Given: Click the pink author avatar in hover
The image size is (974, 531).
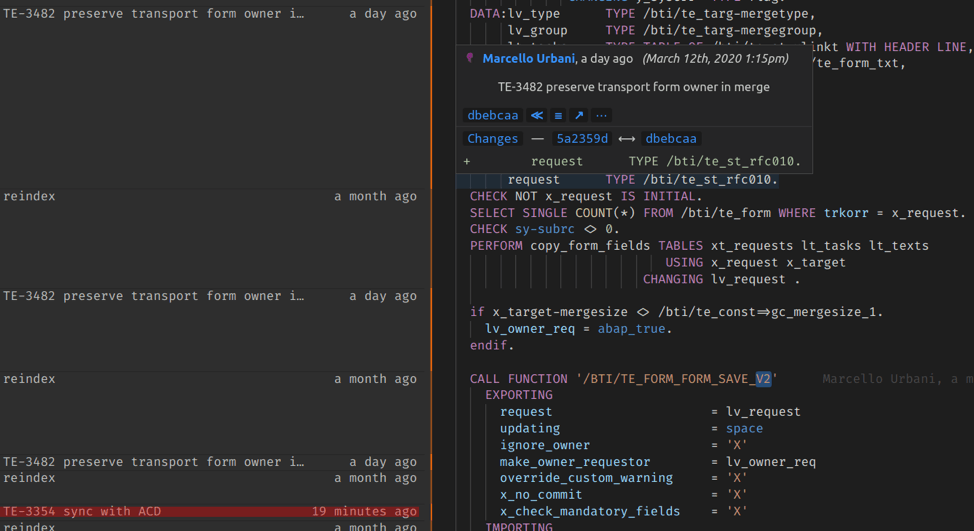Looking at the screenshot, I should coord(470,58).
